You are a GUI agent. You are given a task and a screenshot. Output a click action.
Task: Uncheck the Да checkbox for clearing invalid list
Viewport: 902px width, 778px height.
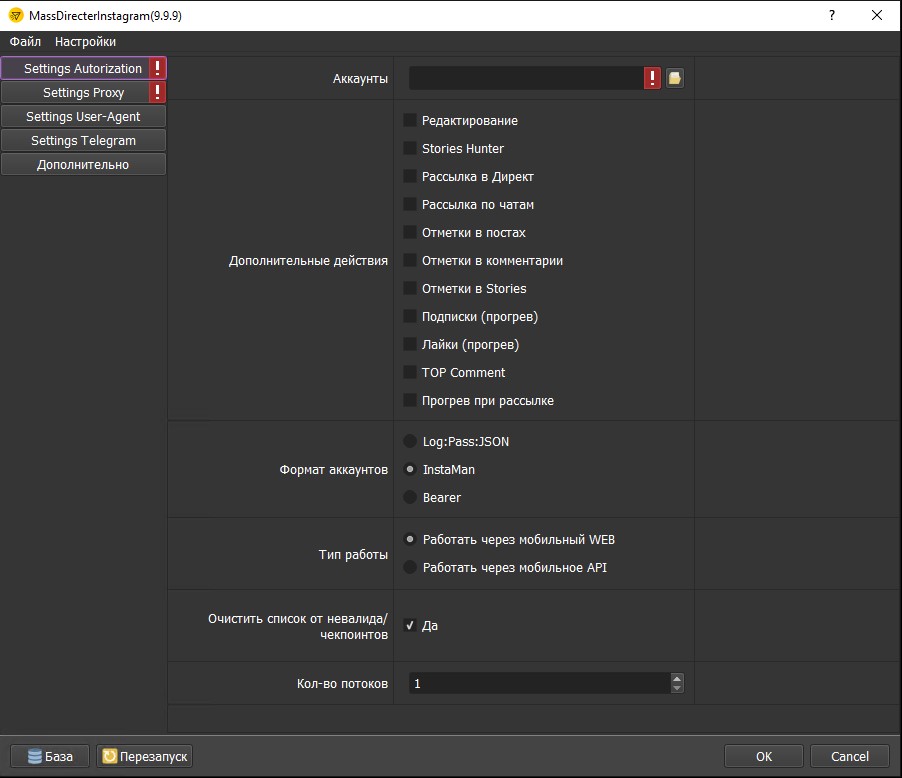[x=410, y=625]
